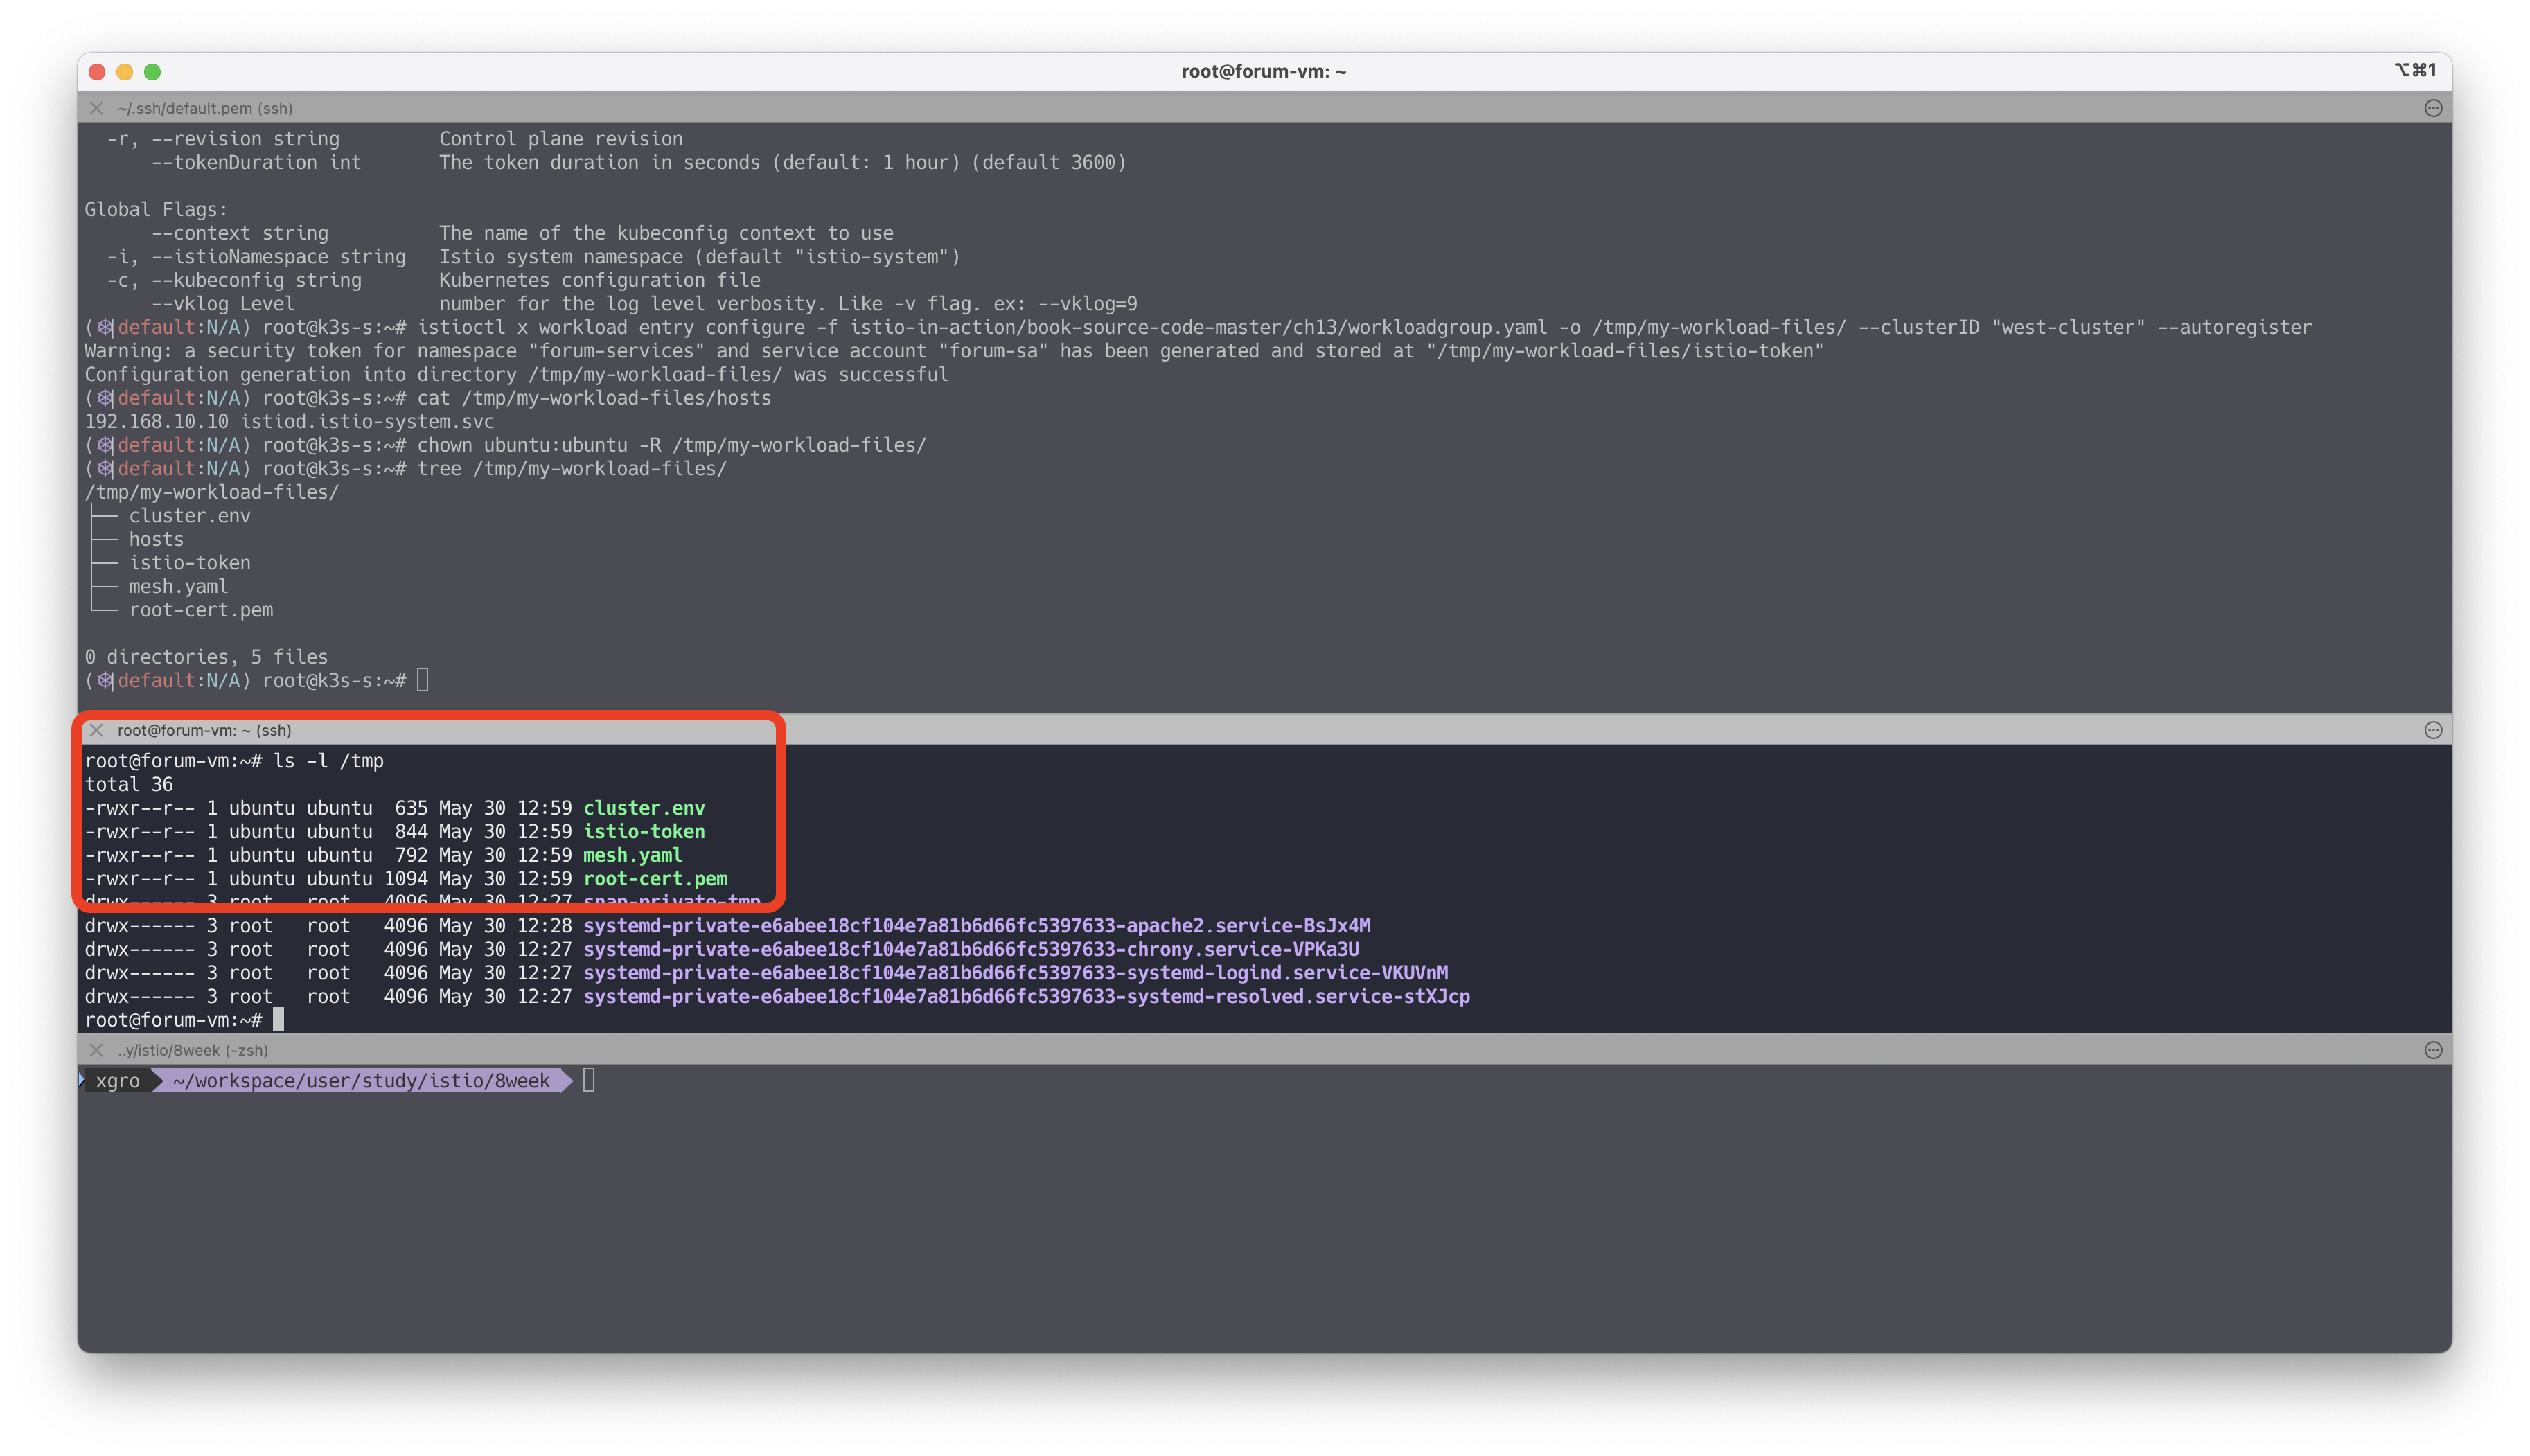Click the 'Configuration generation into directory' line
This screenshot has height=1456, width=2530.
pos(516,374)
